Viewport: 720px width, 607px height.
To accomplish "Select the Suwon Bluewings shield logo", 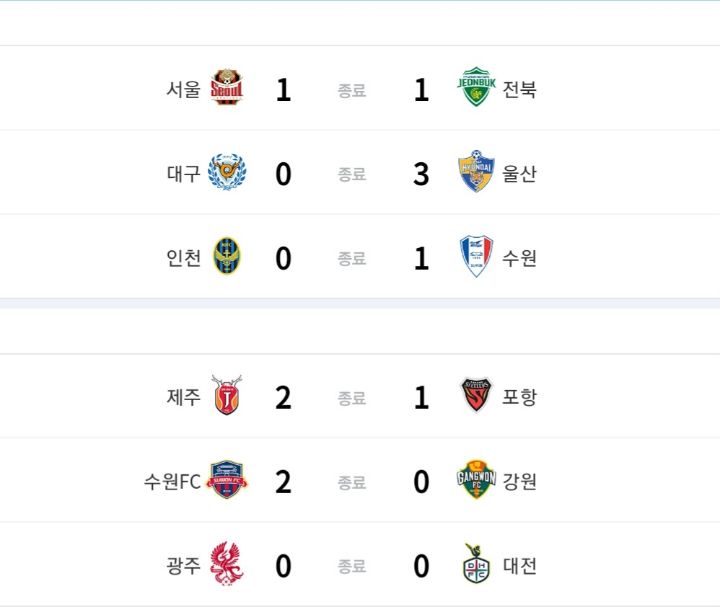I will pos(476,256).
